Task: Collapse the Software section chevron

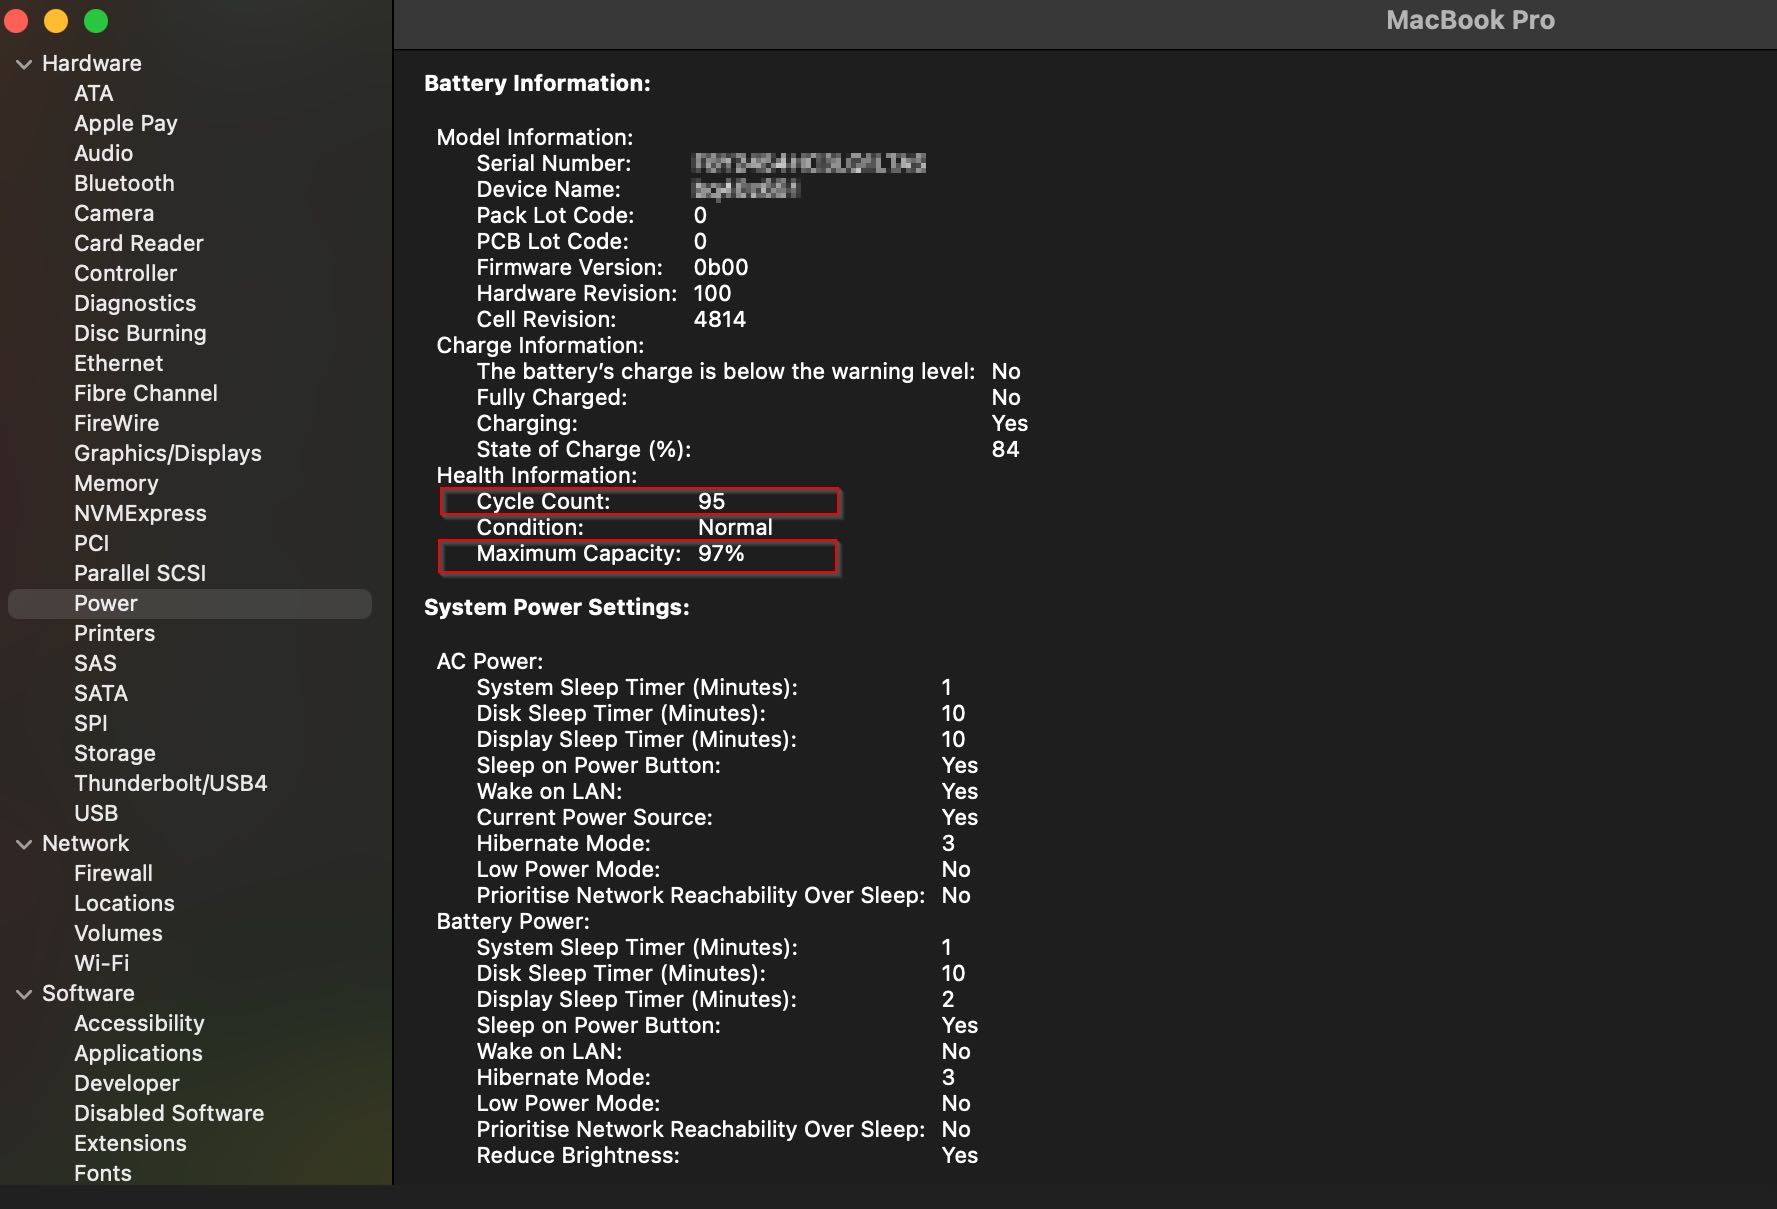Action: pyautogui.click(x=24, y=994)
